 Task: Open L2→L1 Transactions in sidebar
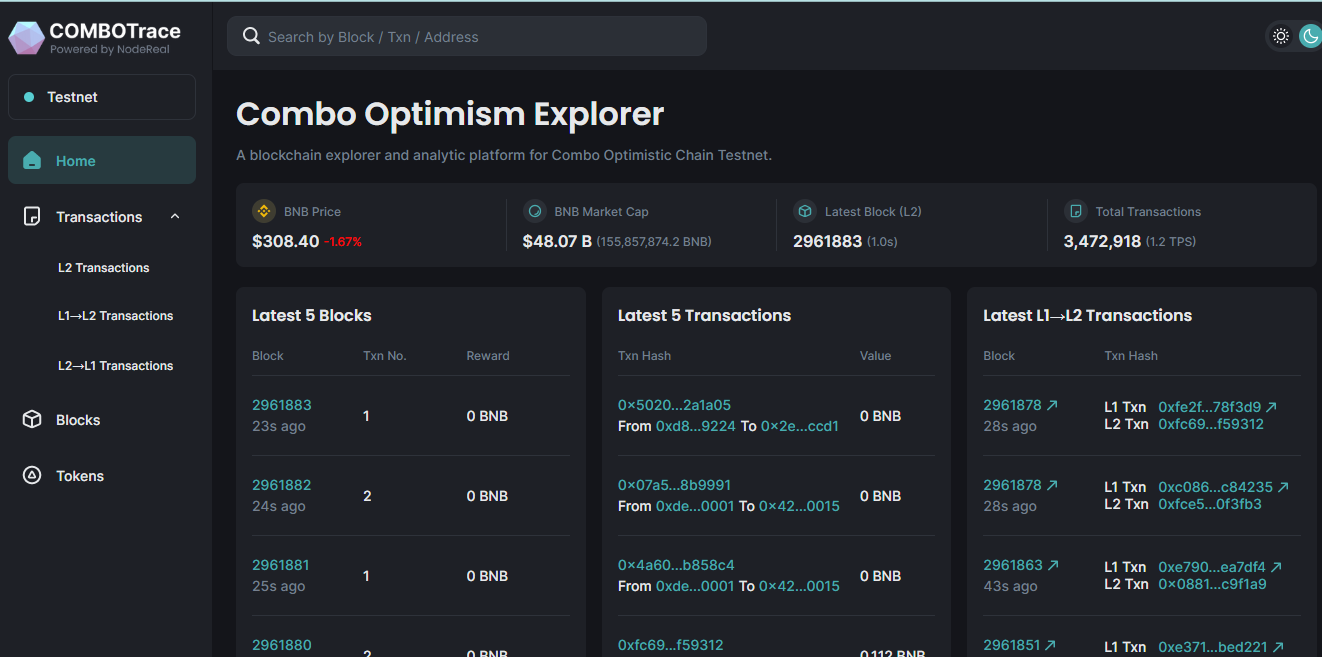(116, 366)
